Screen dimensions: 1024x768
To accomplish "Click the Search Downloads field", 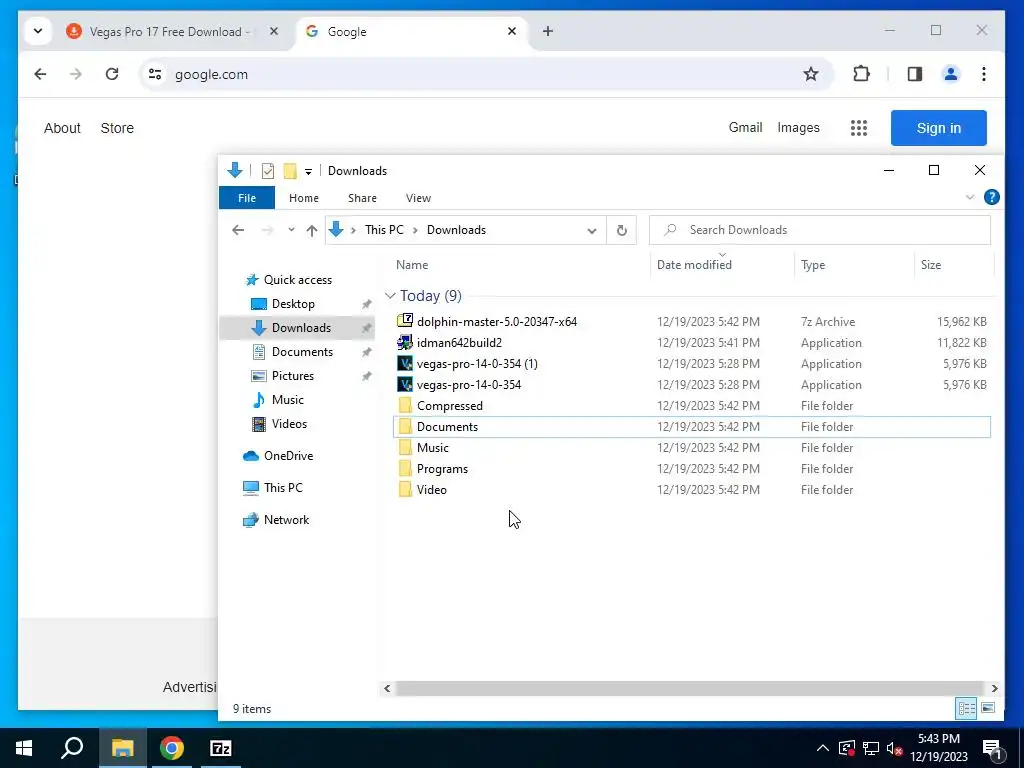I will click(x=820, y=230).
